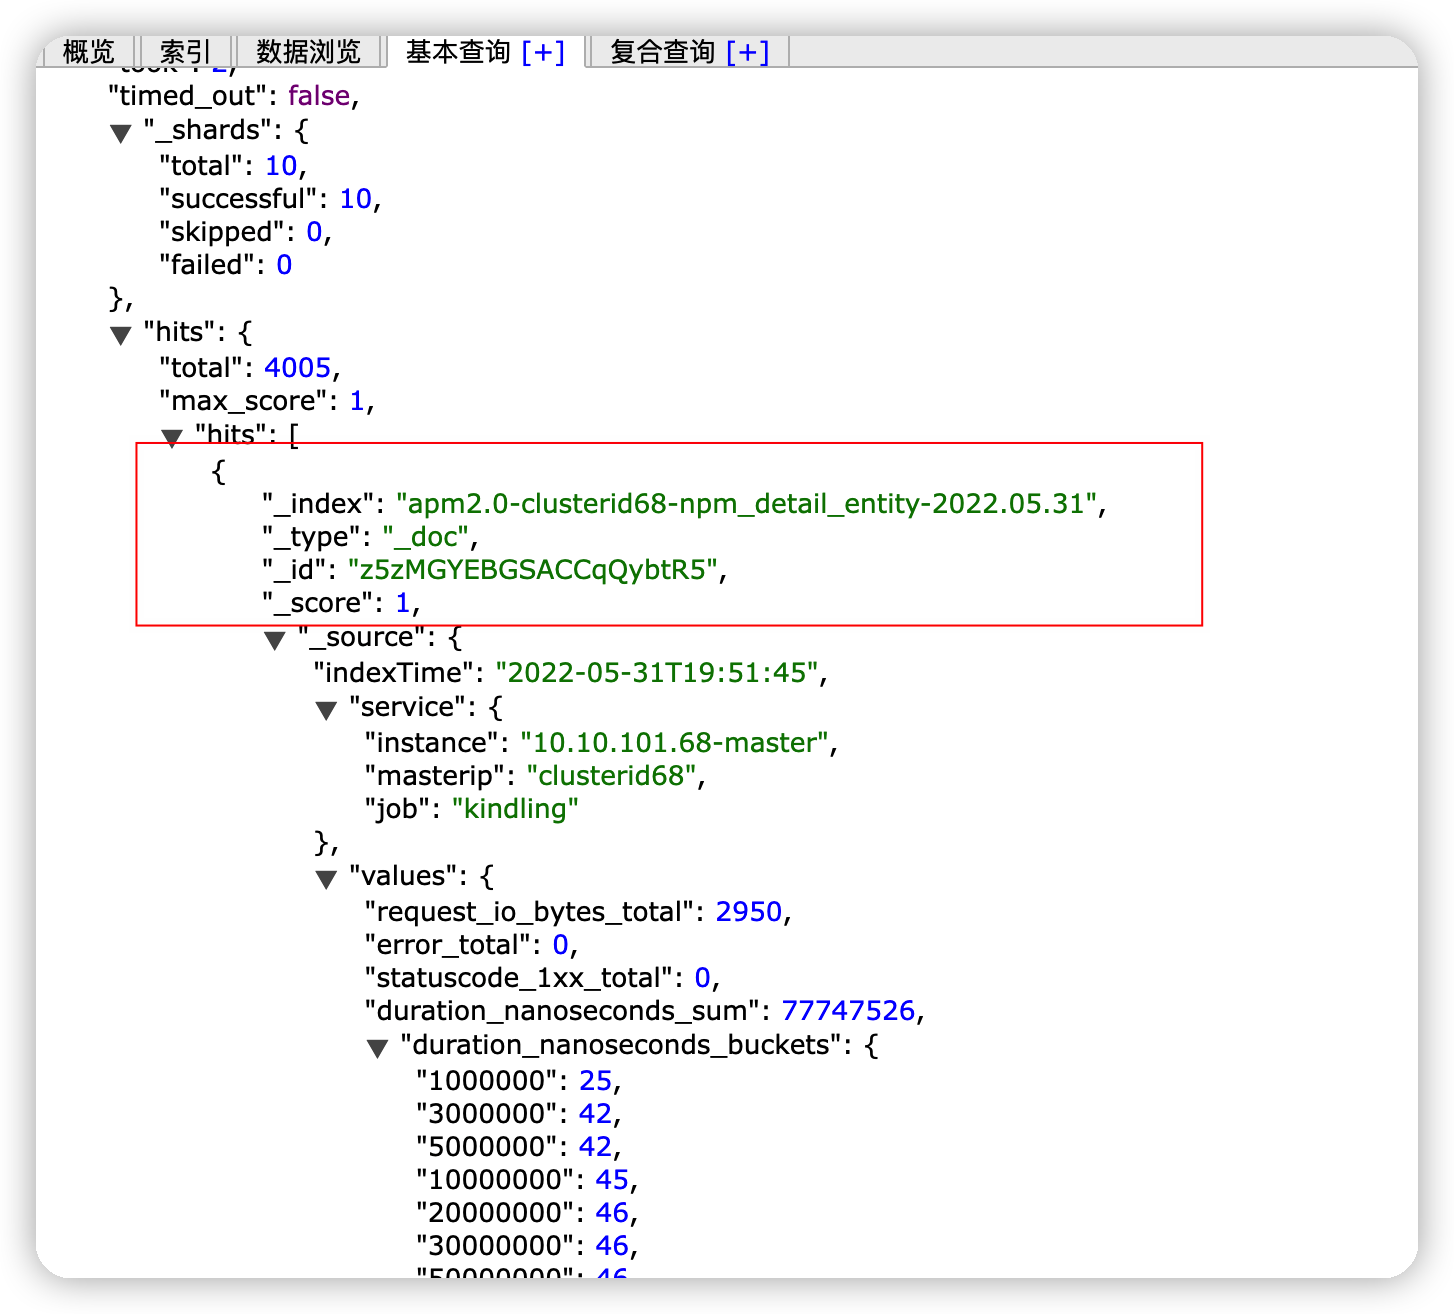This screenshot has width=1454, height=1314.
Task: Add a new 基本查询 tab with [+]
Action: [x=543, y=51]
